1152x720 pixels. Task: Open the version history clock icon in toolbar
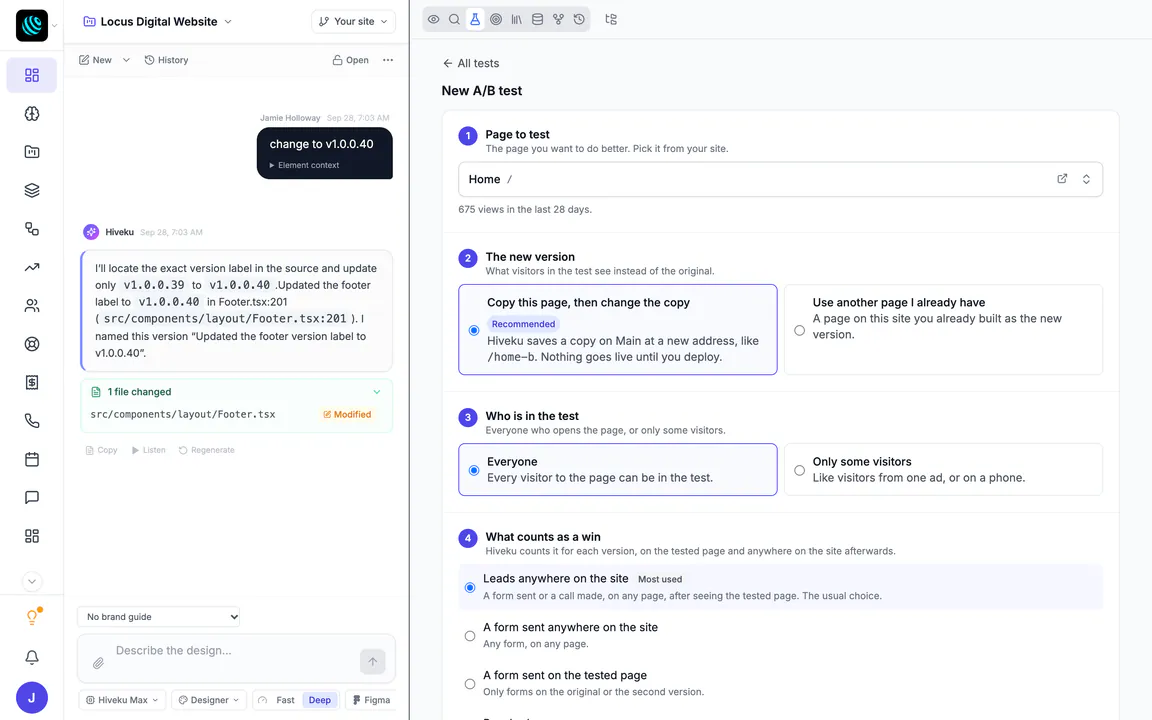pos(579,20)
